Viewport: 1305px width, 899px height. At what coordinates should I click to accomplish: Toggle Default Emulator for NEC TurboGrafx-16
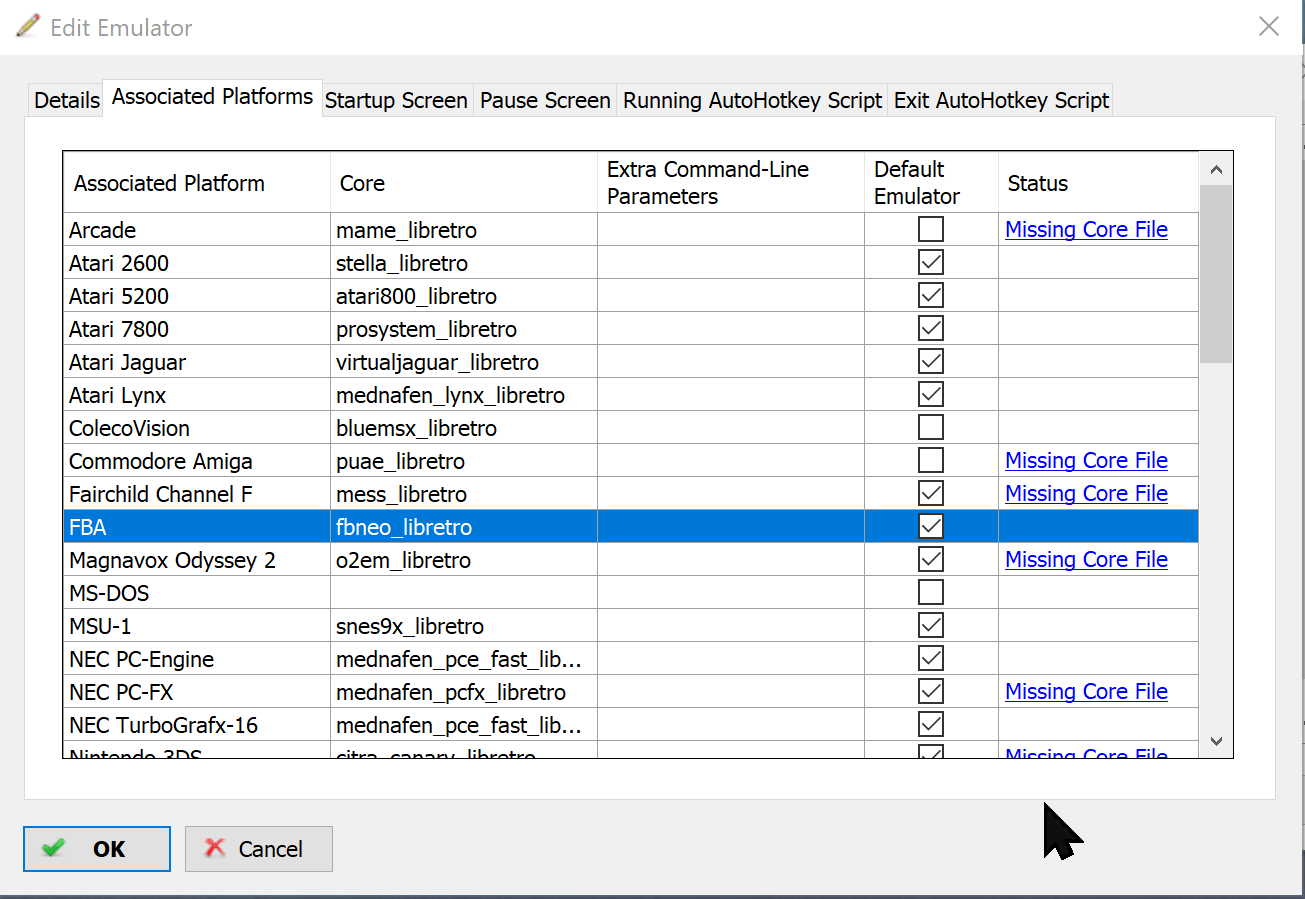(x=931, y=724)
